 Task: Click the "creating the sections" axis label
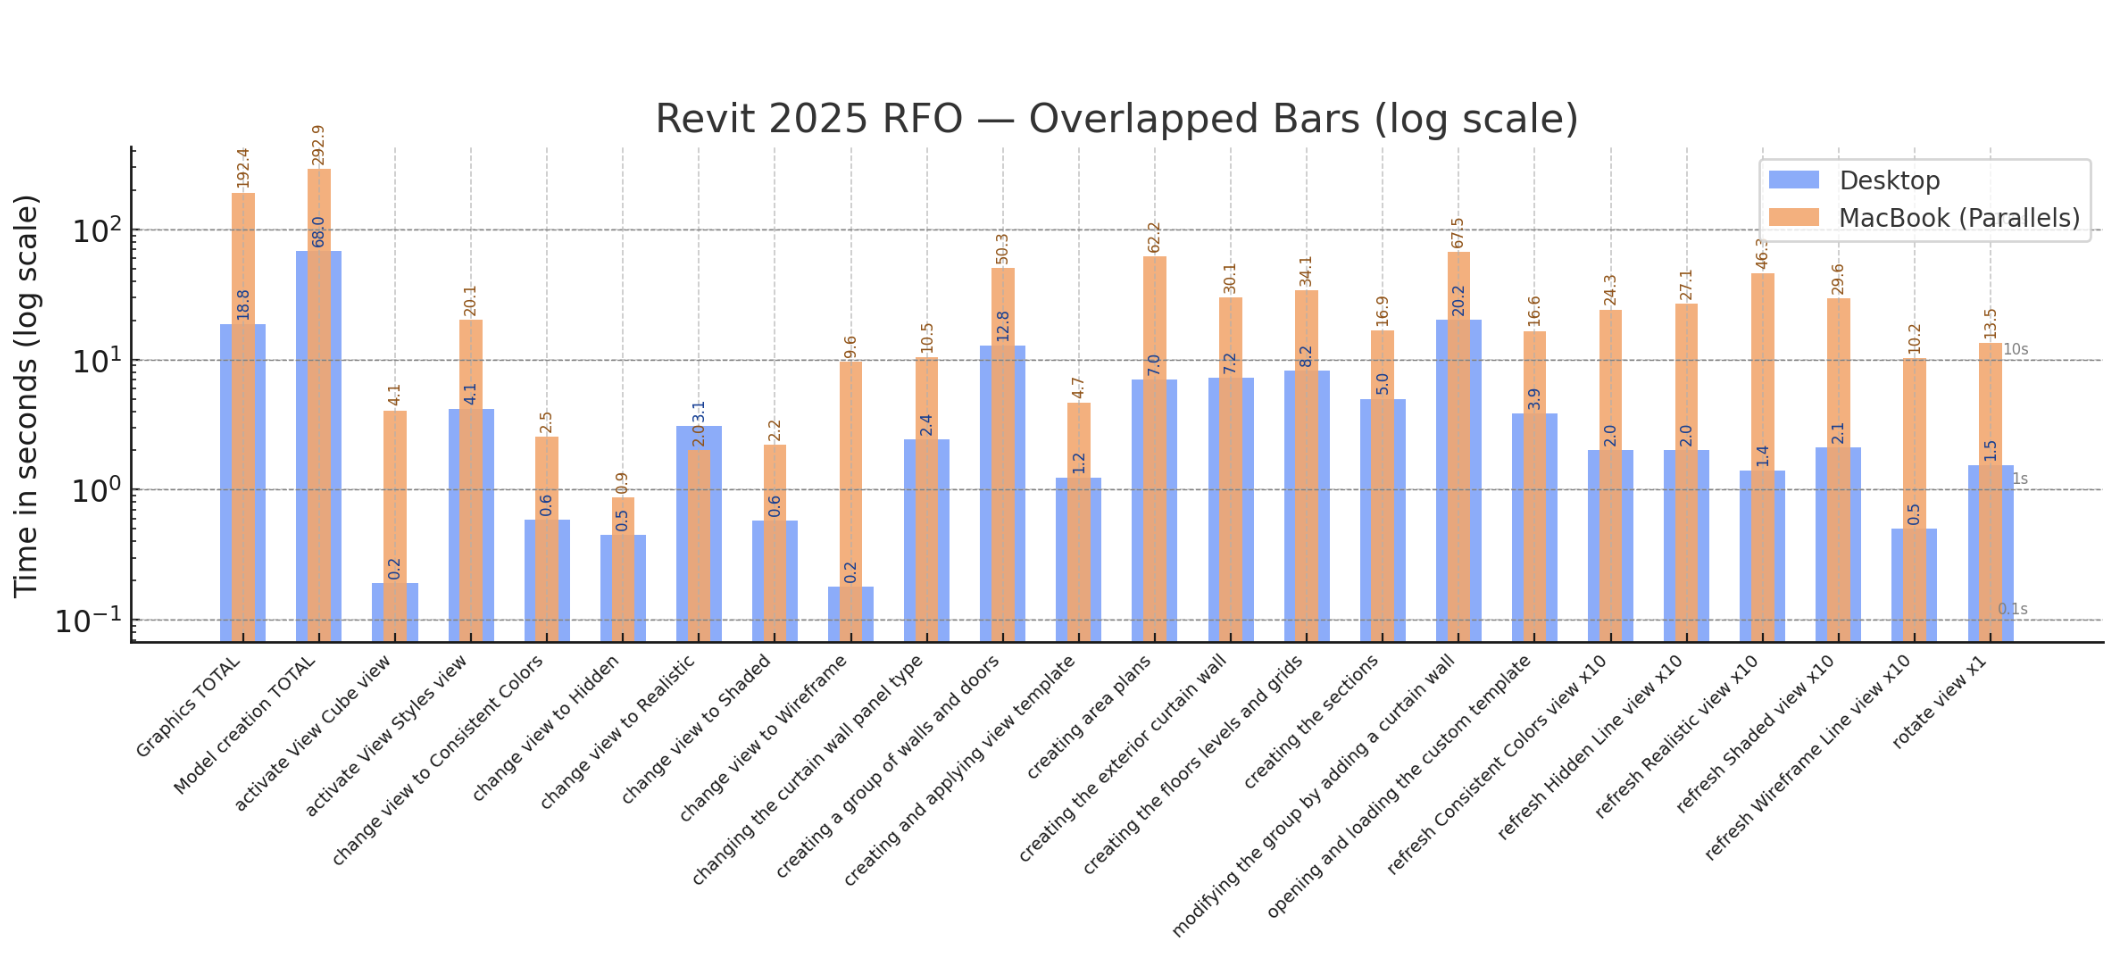pyautogui.click(x=1311, y=723)
